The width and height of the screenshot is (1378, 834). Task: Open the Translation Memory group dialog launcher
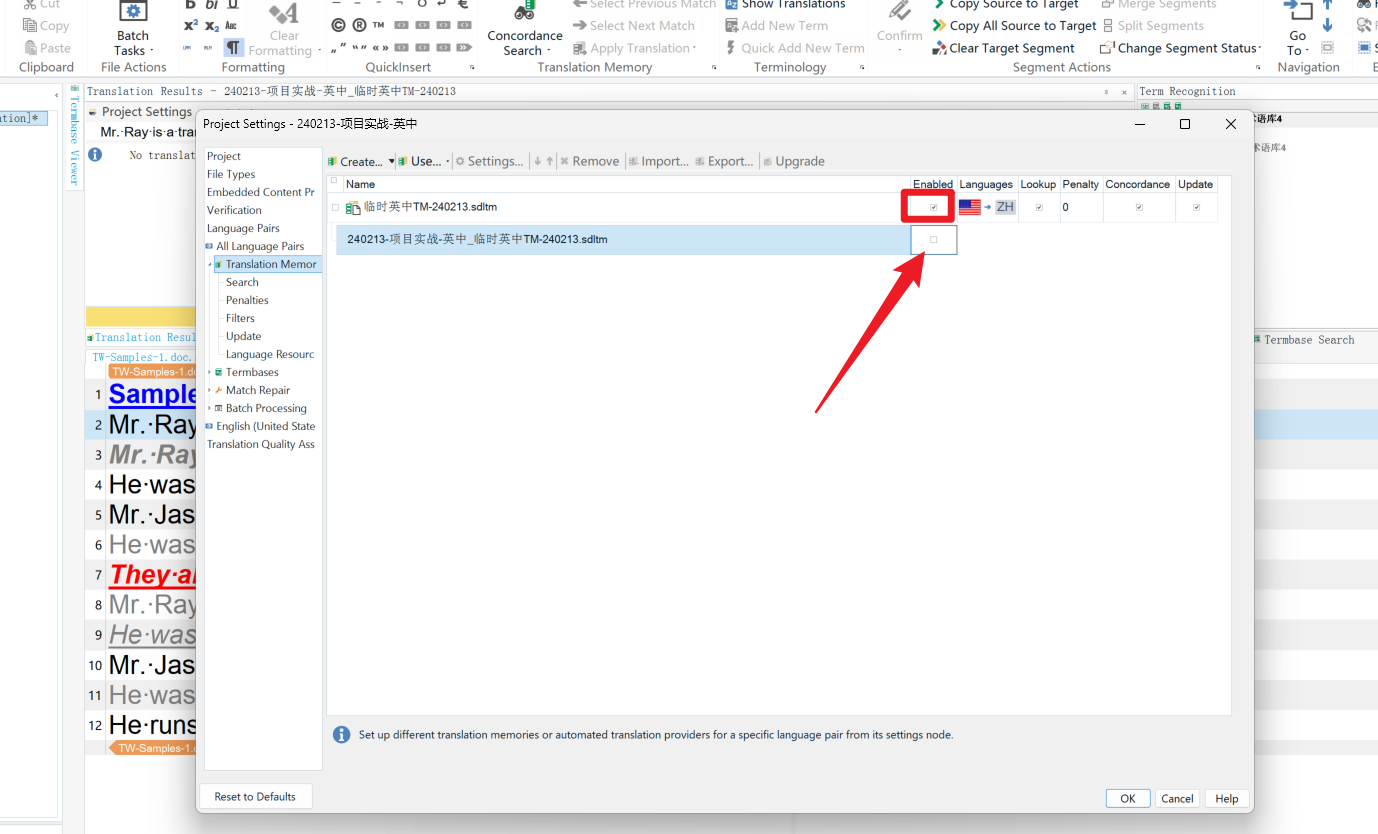pos(714,68)
